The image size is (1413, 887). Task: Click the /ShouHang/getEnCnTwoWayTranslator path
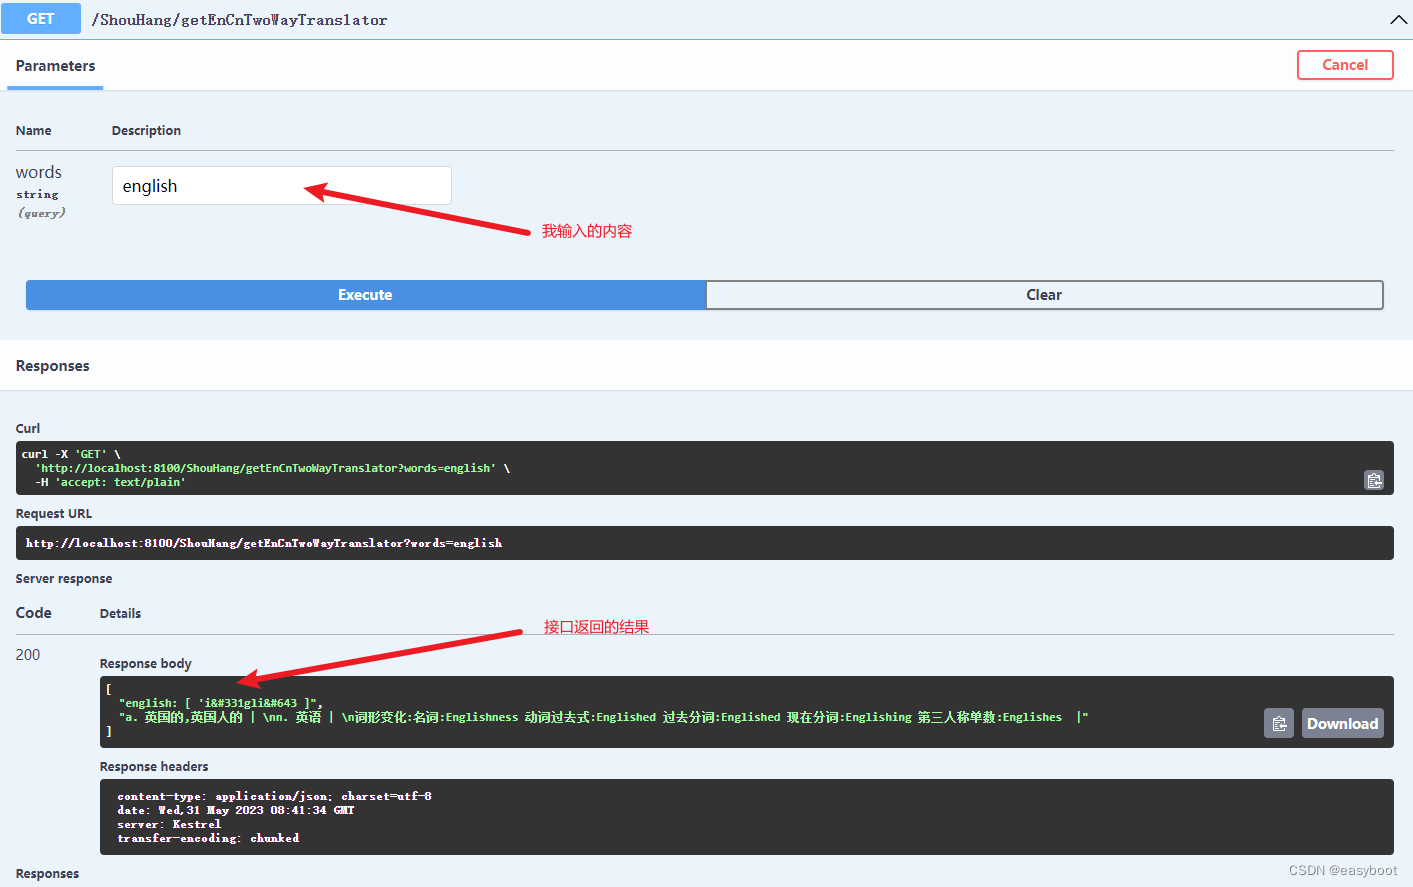(x=240, y=20)
